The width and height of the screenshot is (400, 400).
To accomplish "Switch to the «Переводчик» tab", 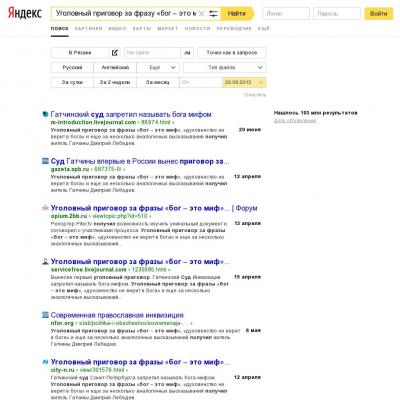I will click(234, 29).
